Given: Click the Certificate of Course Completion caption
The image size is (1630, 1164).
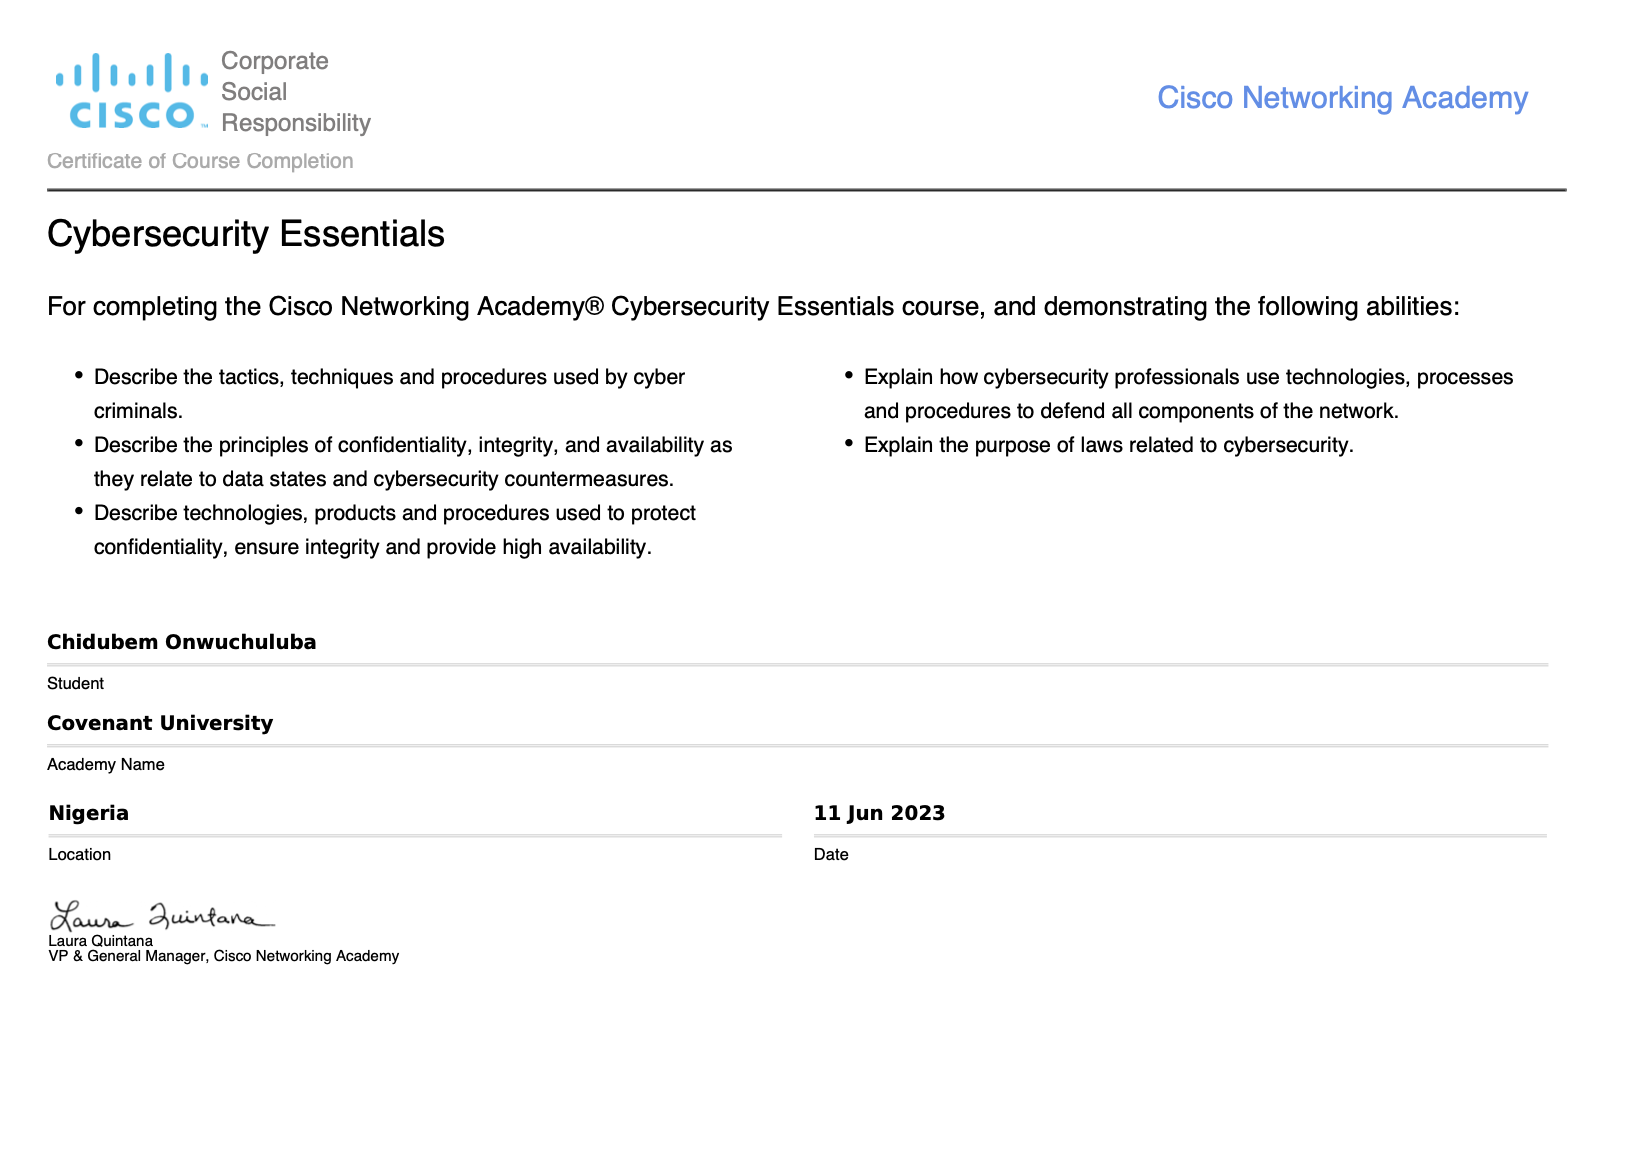Looking at the screenshot, I should pos(200,161).
